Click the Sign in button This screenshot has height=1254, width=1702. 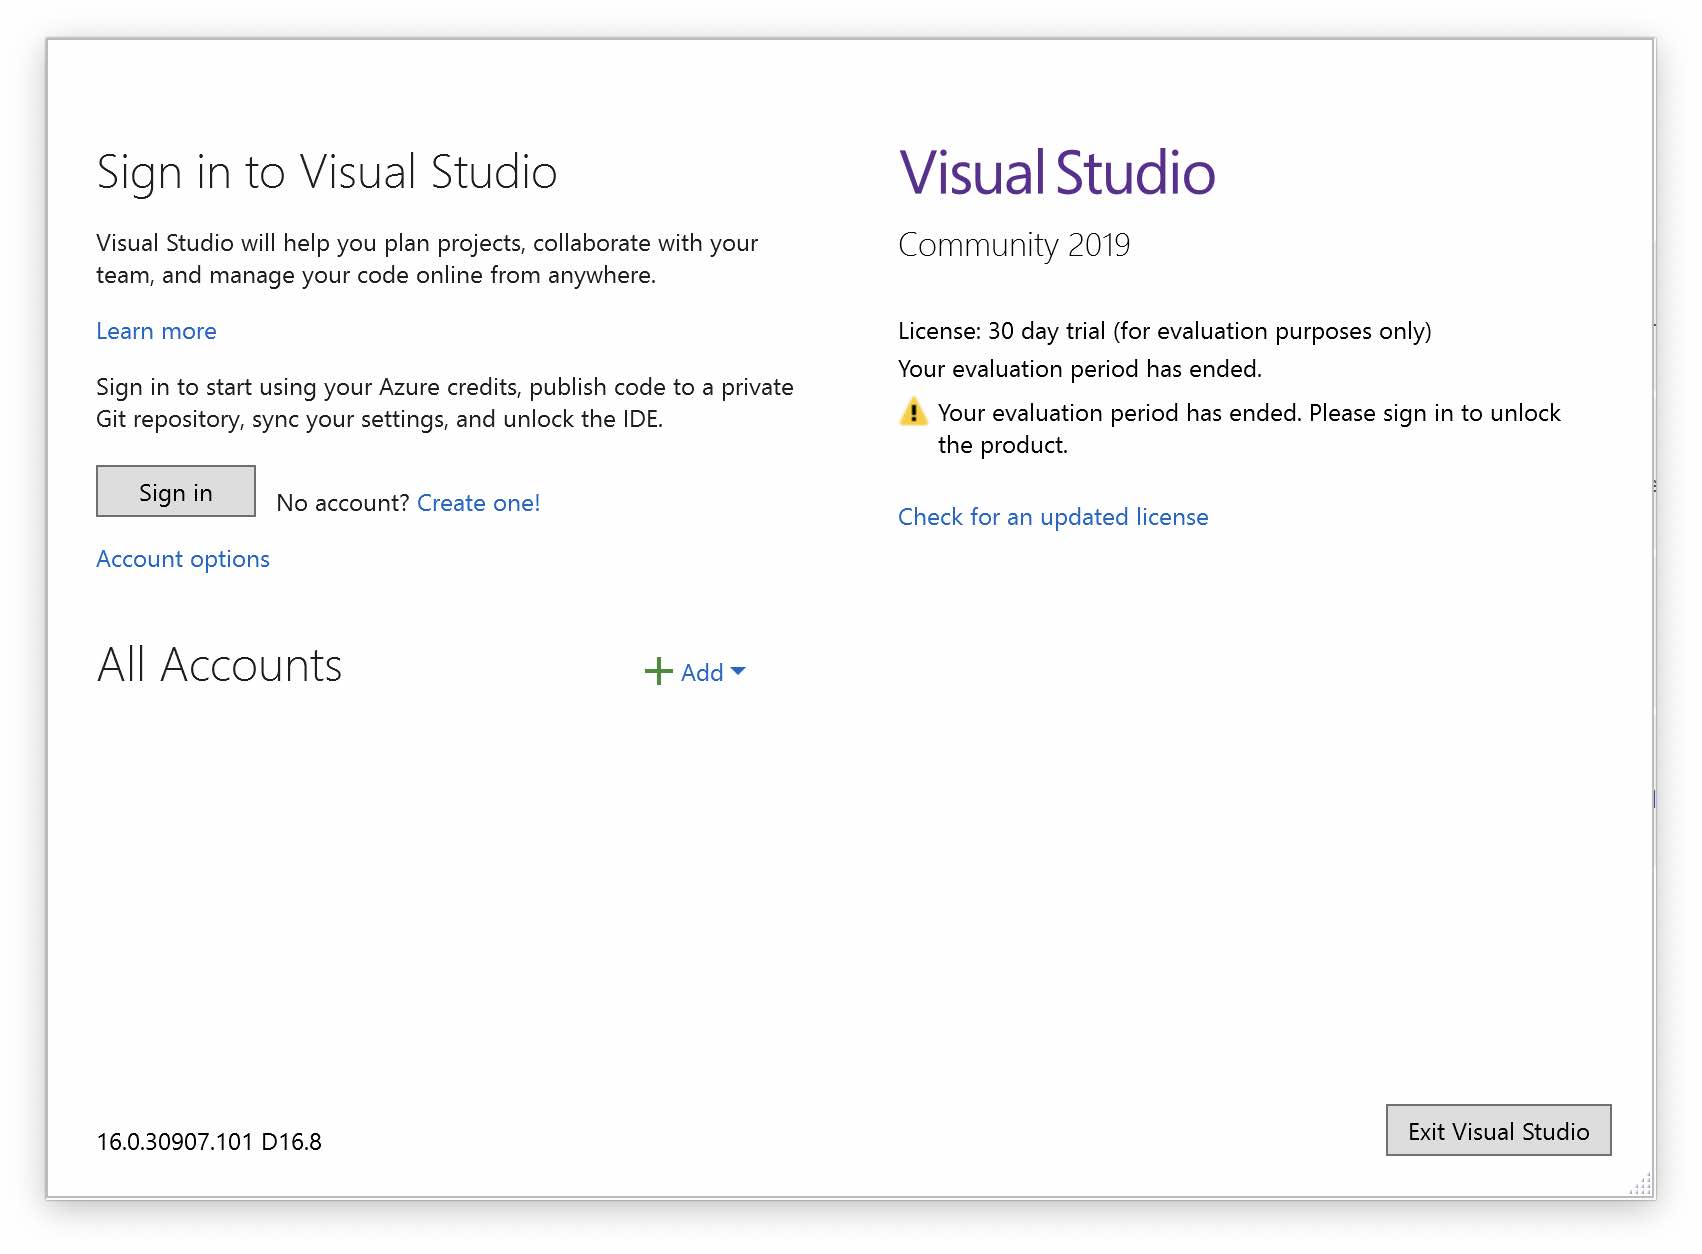coord(176,492)
